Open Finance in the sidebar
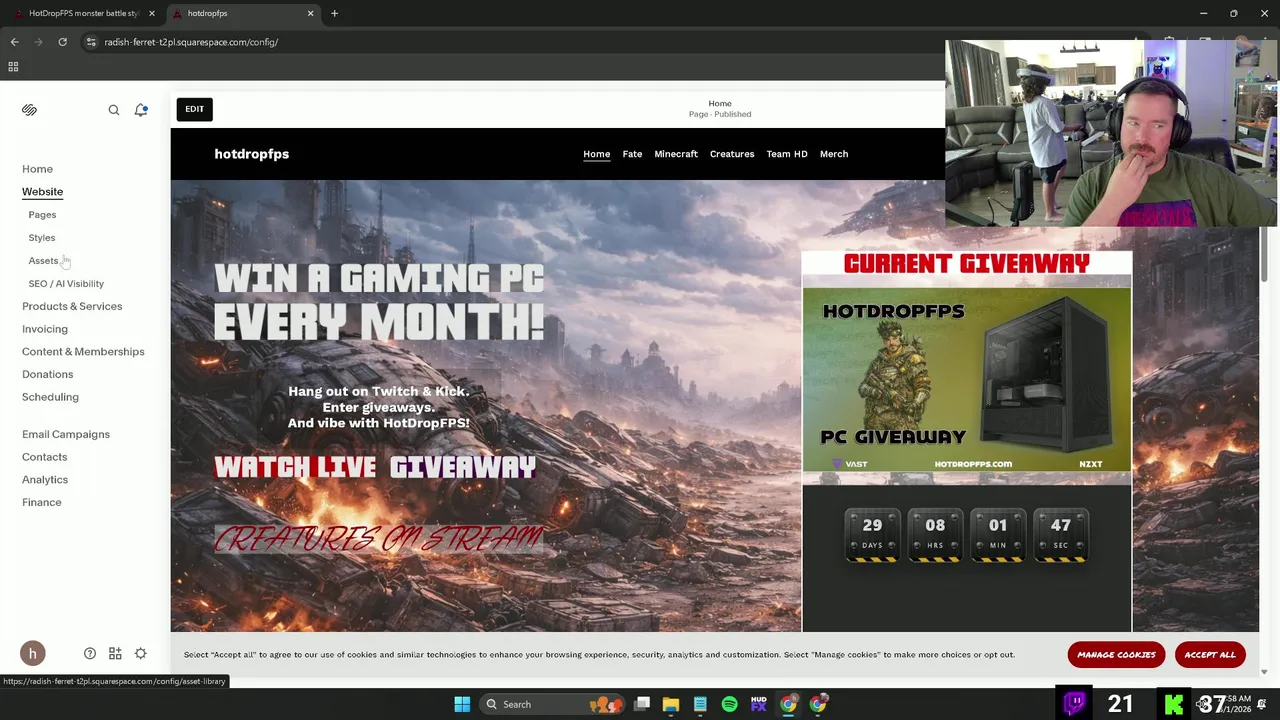The image size is (1280, 720). (x=42, y=502)
